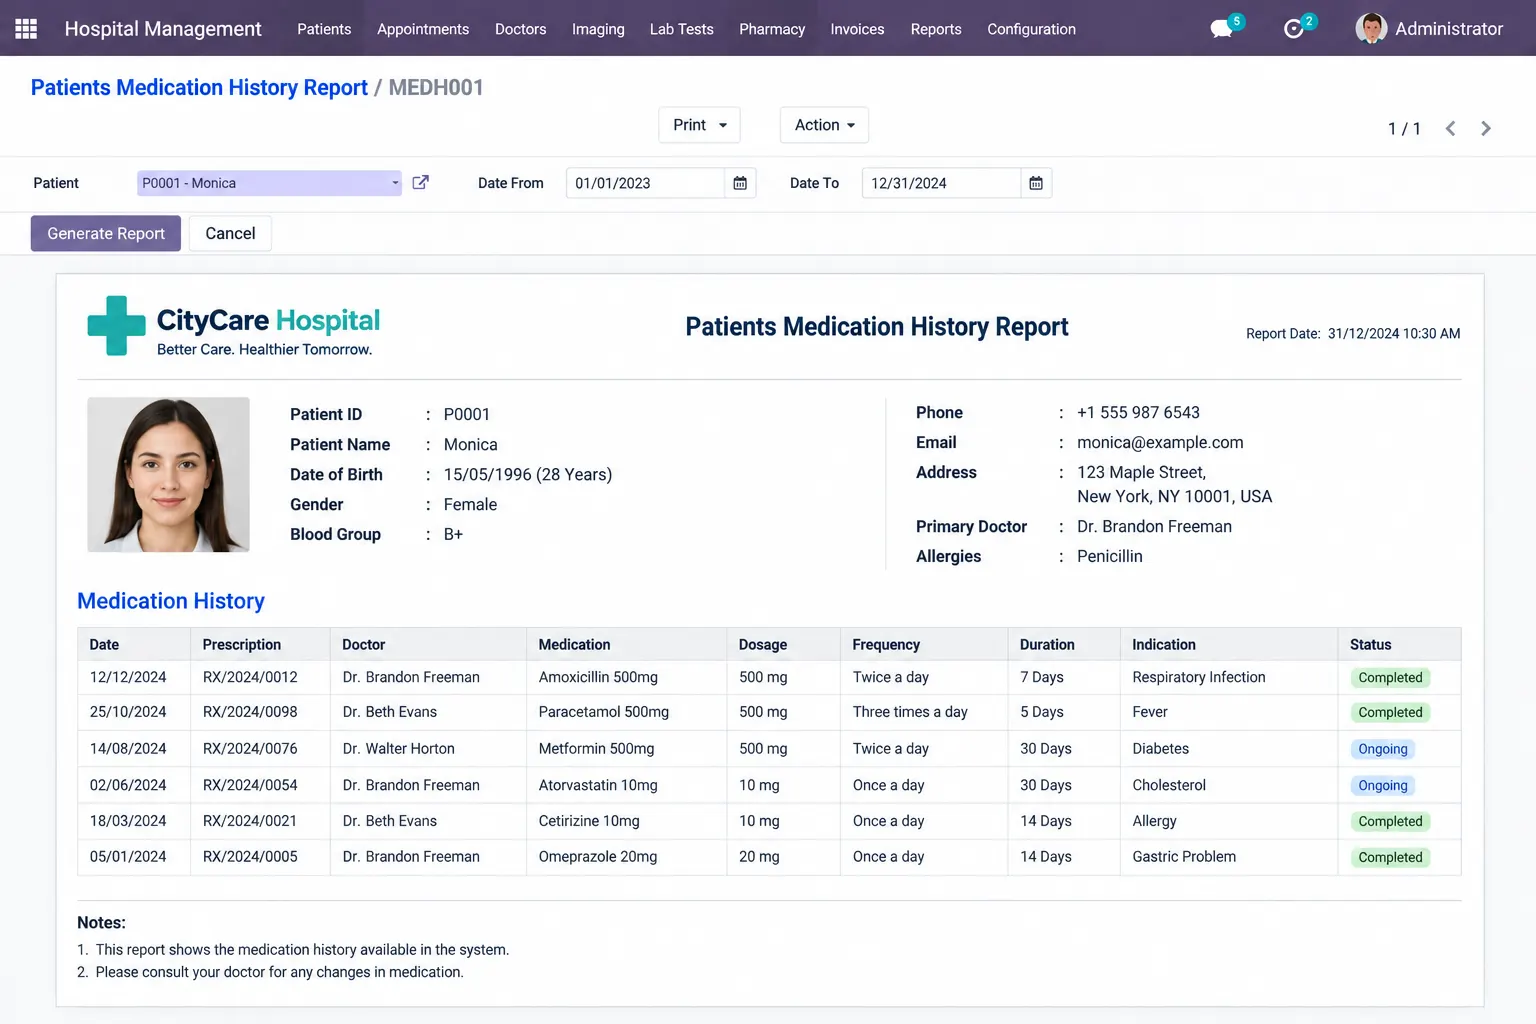Open the Invoices menu
The width and height of the screenshot is (1536, 1024).
[x=857, y=29]
